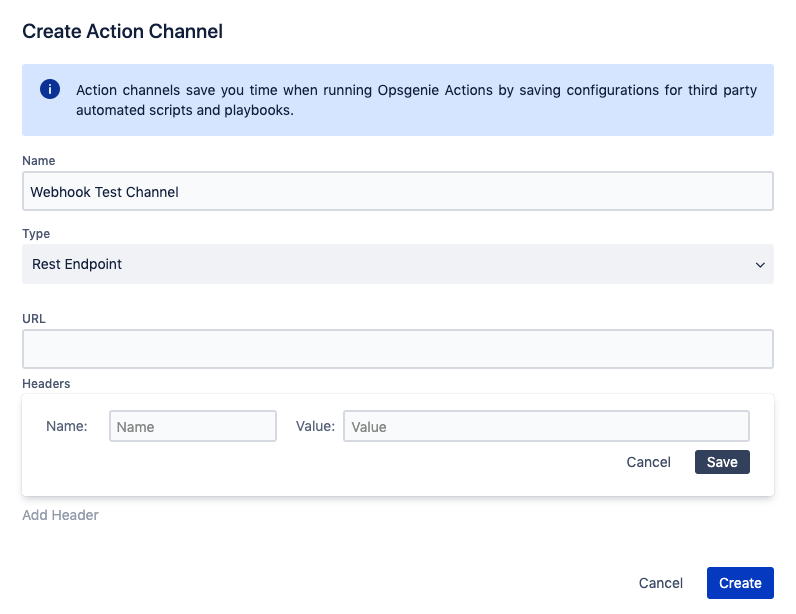Click the 'URL' field label
Viewport: 796px width, 614px height.
34,319
